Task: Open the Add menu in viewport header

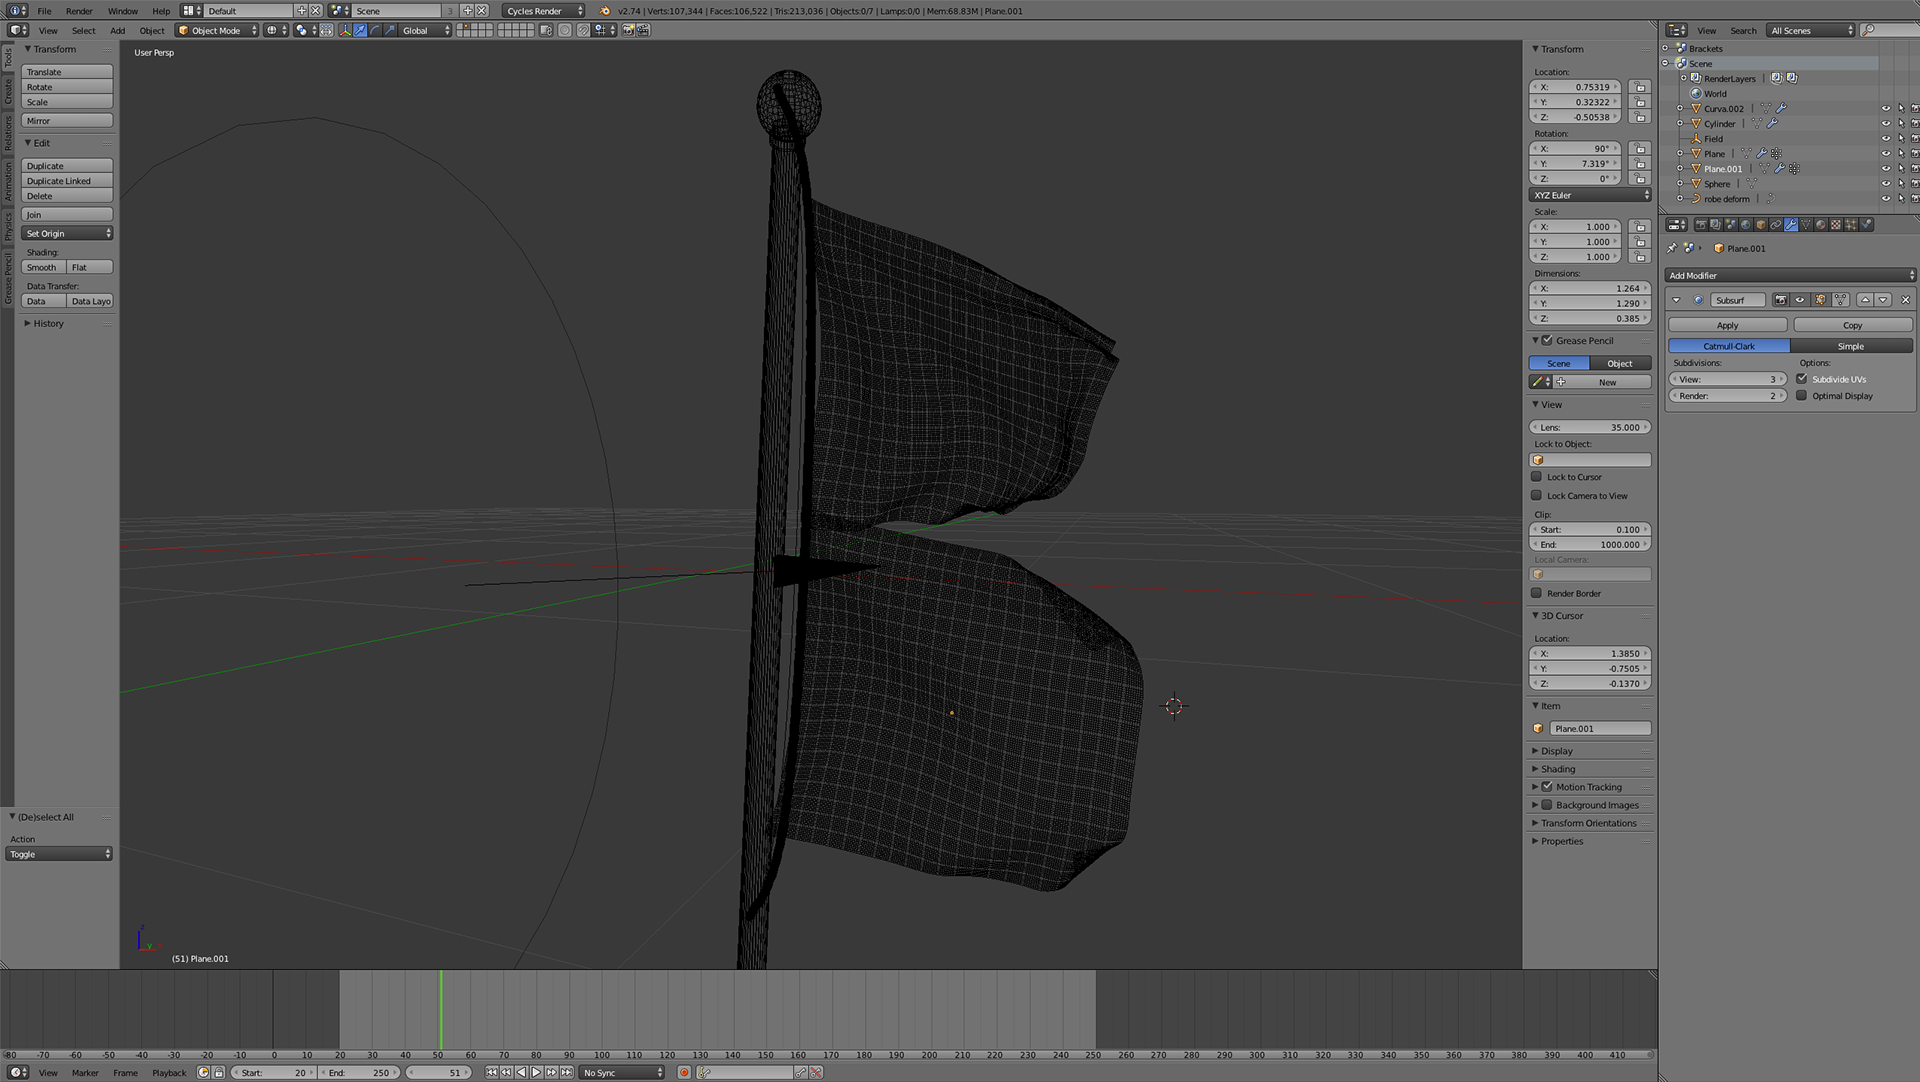Action: click(117, 31)
